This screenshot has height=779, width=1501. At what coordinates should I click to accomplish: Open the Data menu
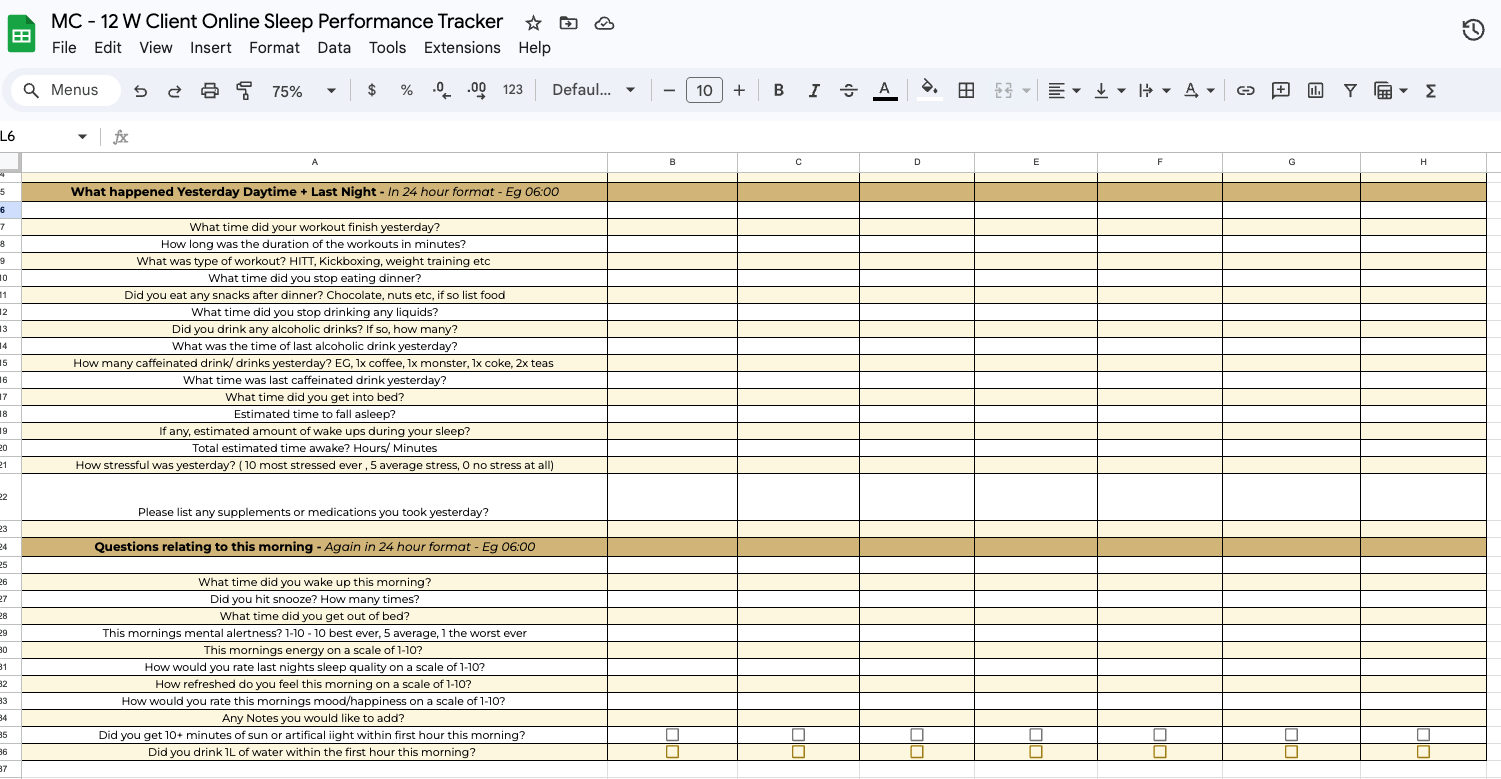point(334,47)
